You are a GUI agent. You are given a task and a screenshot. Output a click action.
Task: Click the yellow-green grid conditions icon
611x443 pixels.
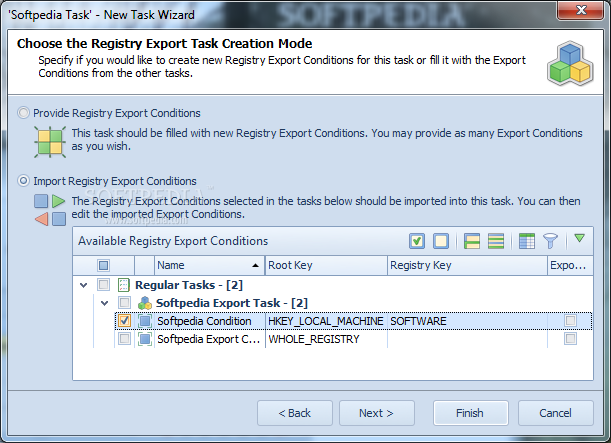(50, 142)
